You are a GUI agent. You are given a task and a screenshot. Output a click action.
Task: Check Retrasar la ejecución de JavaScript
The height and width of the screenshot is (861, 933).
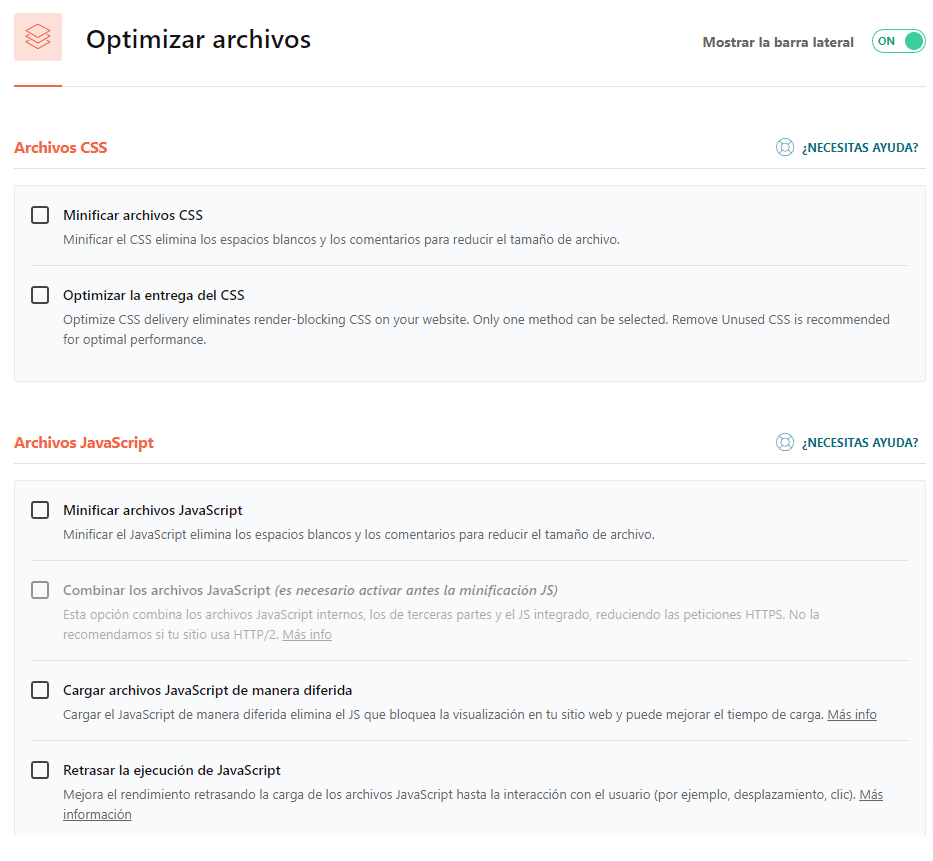40,770
